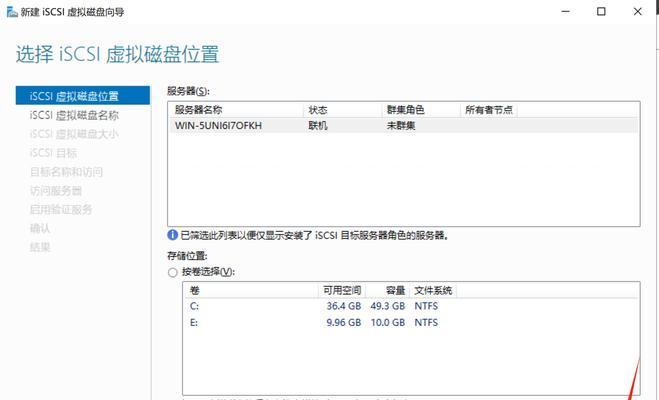Screen dimensions: 659x400
Task: Click the 未群集 cluster role cell
Action: coord(401,125)
